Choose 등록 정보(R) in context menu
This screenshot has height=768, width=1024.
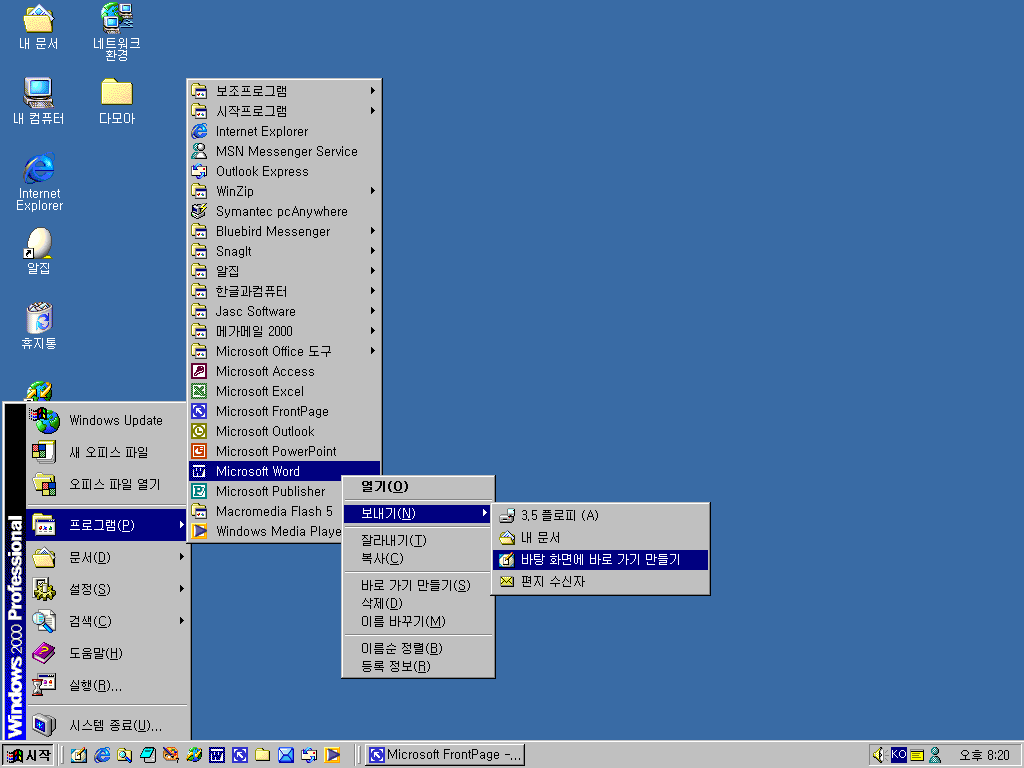click(418, 666)
